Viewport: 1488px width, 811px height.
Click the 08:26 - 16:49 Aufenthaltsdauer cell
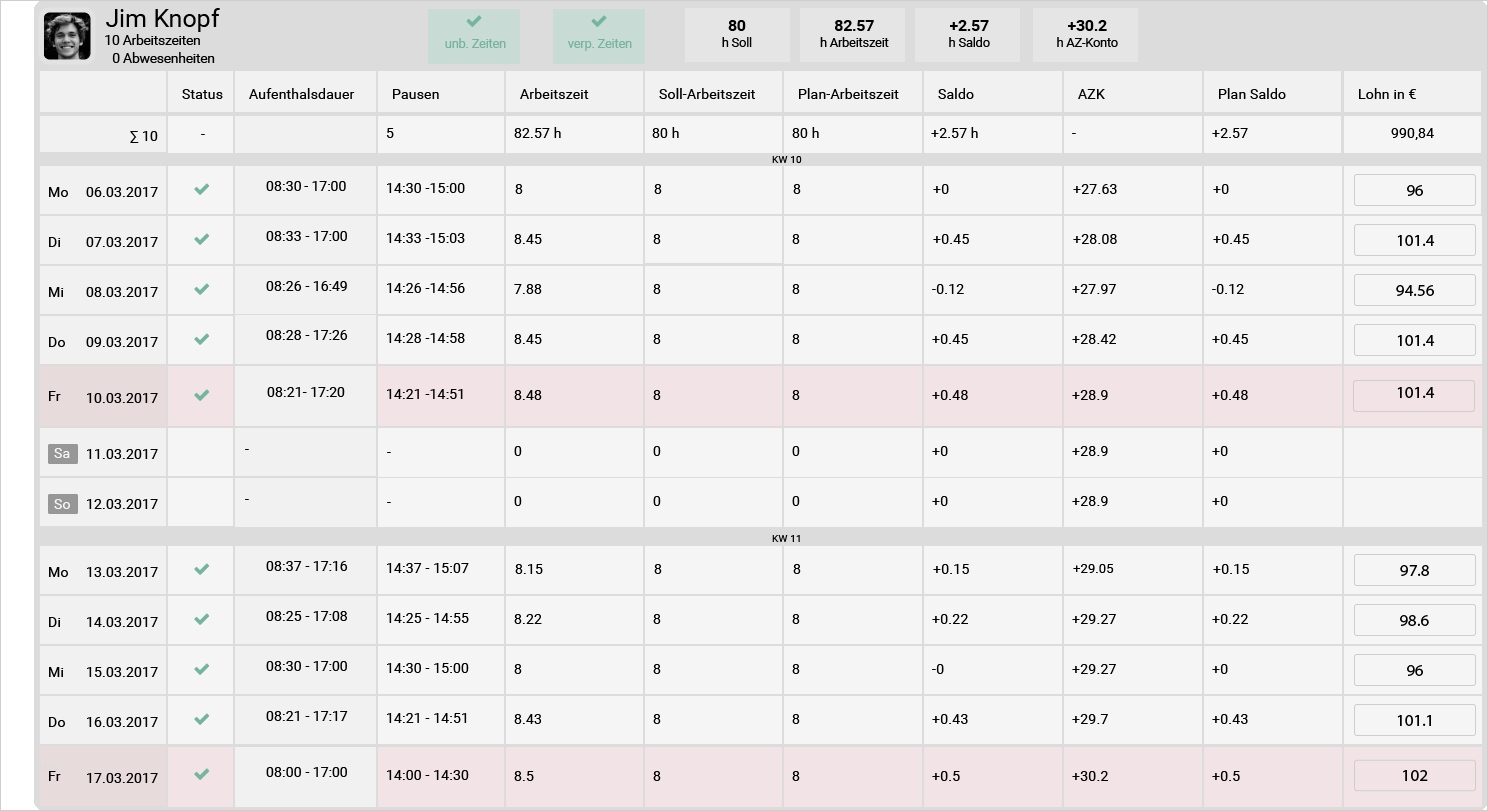click(x=306, y=287)
